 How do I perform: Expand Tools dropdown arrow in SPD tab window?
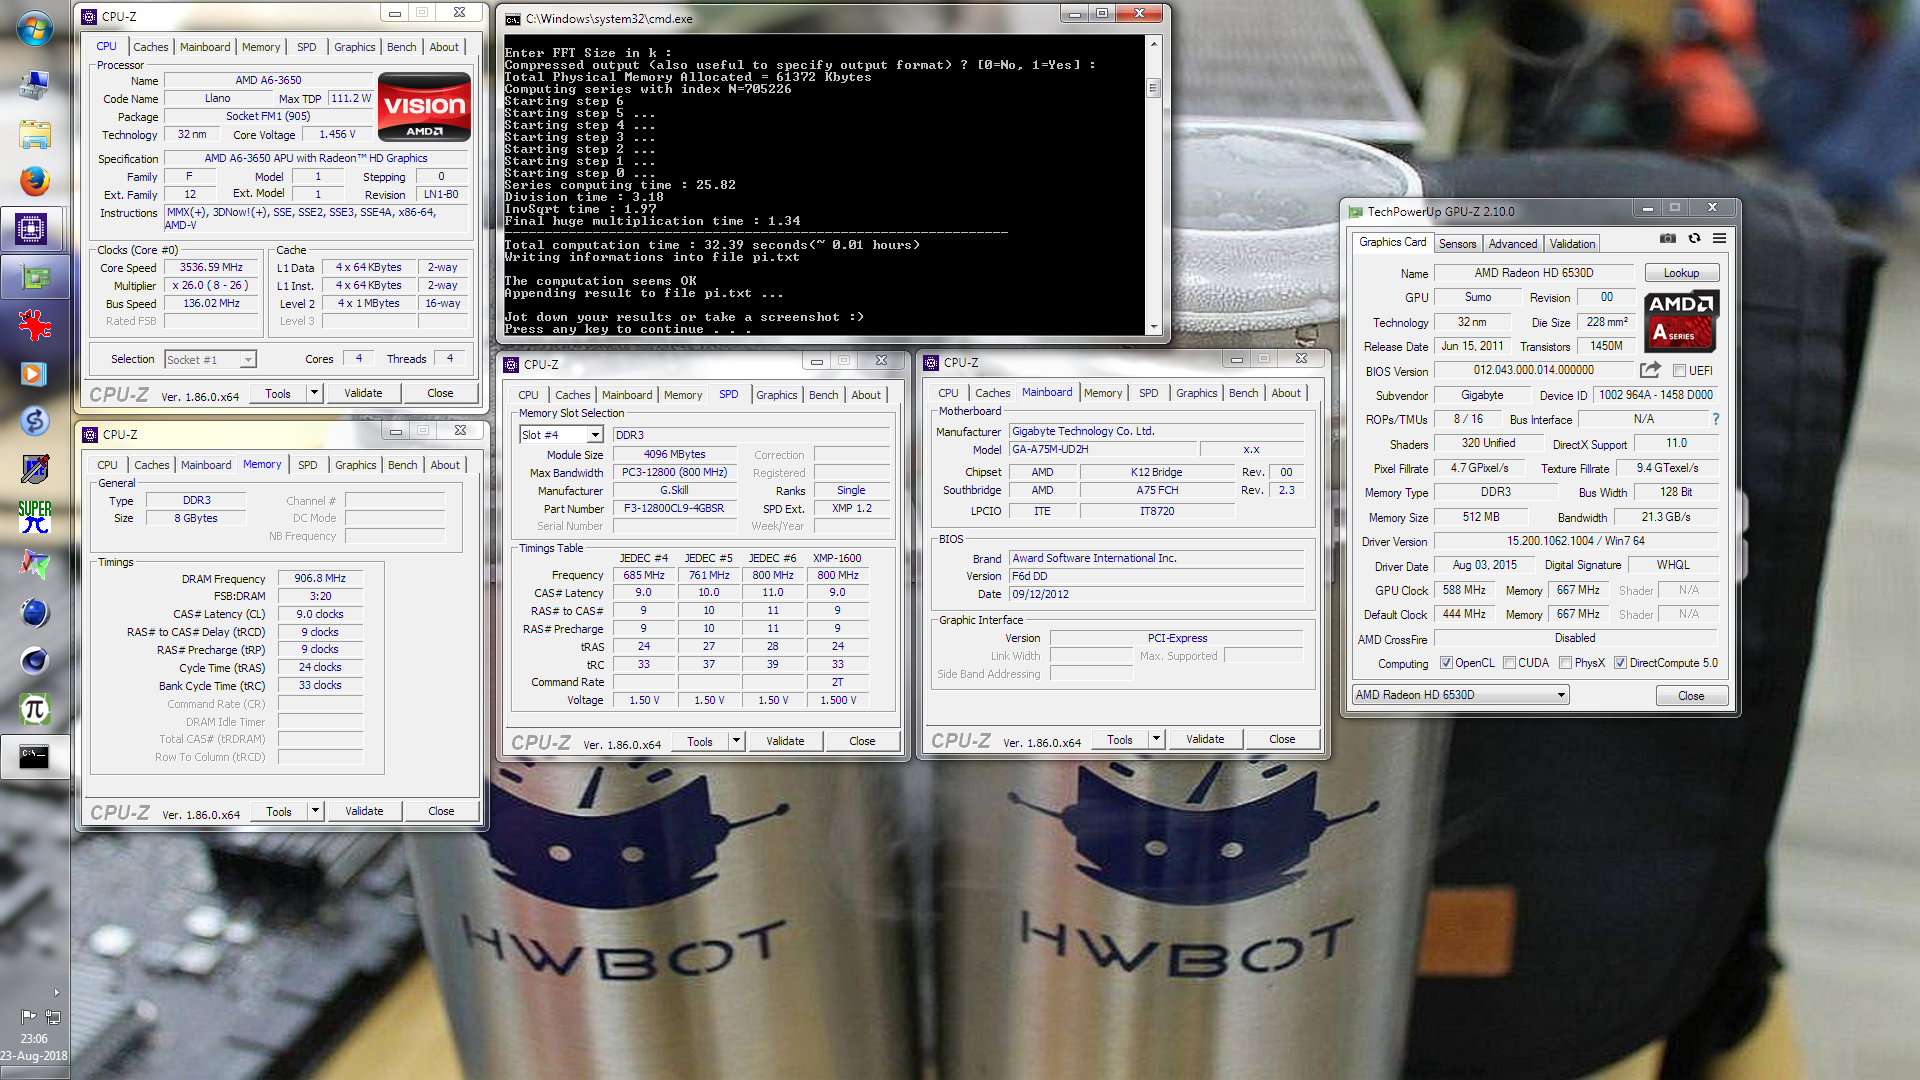[736, 741]
